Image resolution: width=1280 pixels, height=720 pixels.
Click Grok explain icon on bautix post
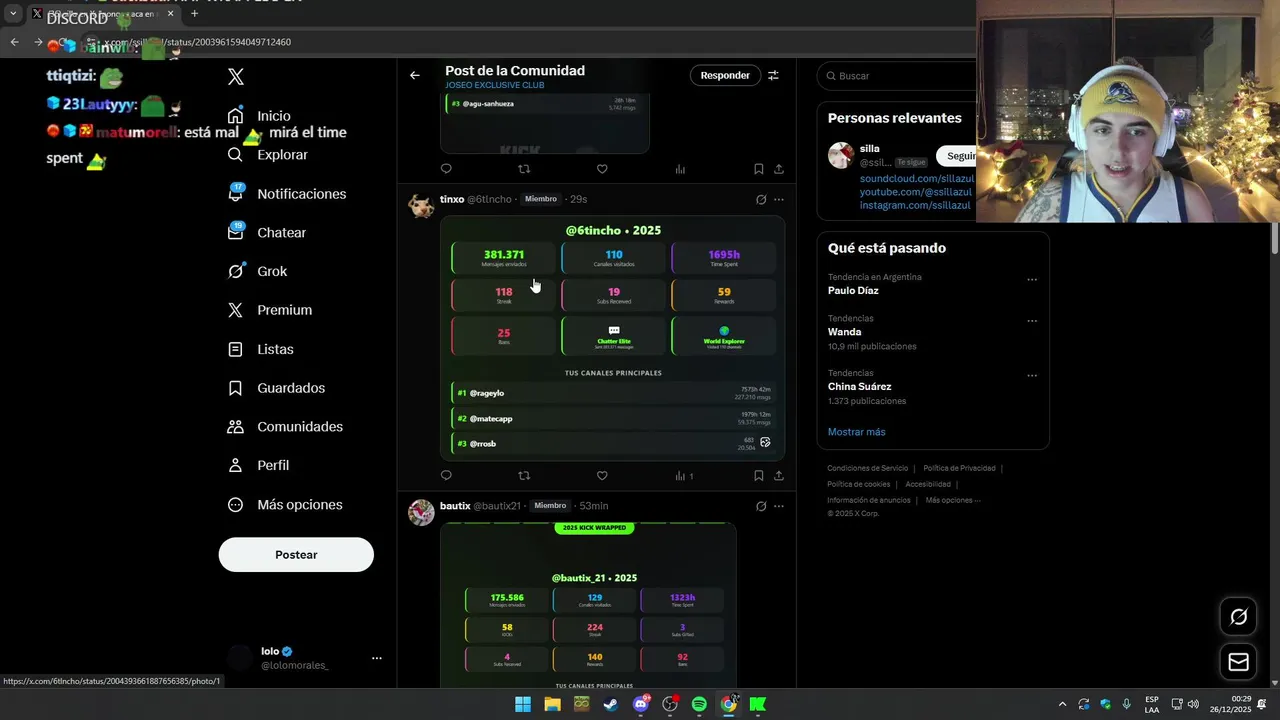pyautogui.click(x=761, y=506)
